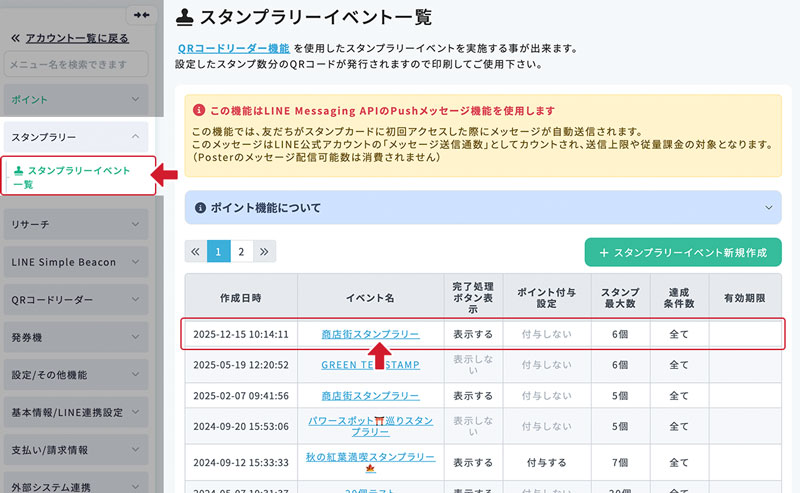Image resolution: width=800 pixels, height=493 pixels.
Task: Click スタンプラリーイベント新規作成 button
Action: 682,252
